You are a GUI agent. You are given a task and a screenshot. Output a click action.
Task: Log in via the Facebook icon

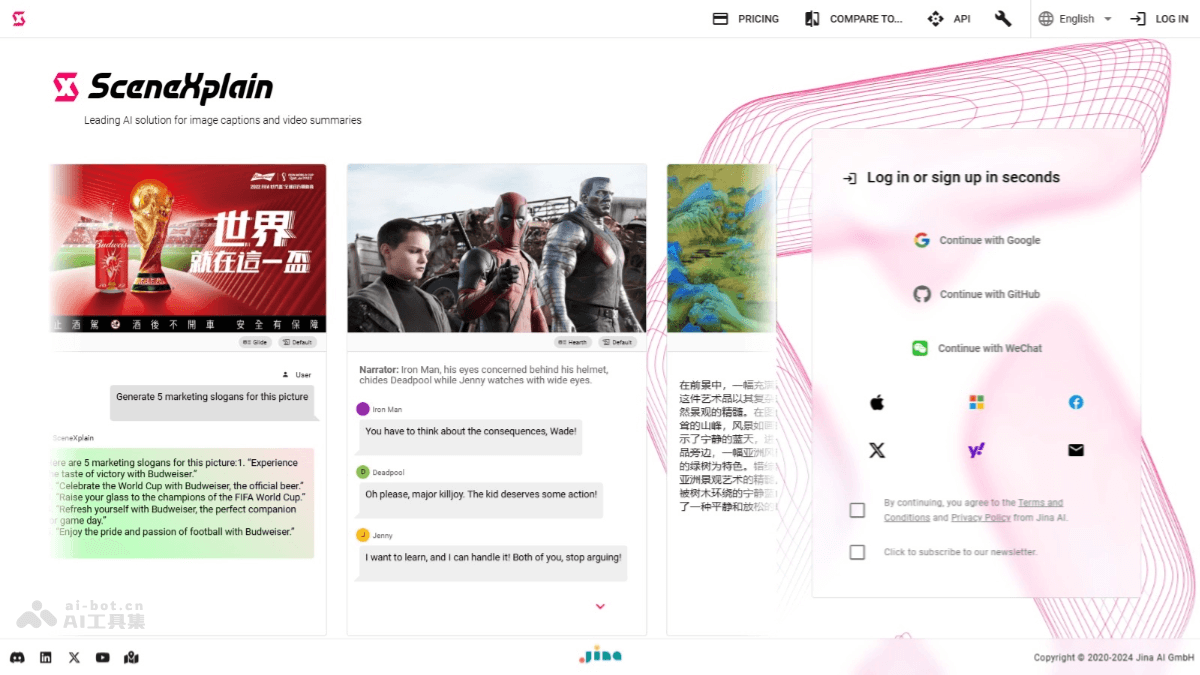point(1076,402)
